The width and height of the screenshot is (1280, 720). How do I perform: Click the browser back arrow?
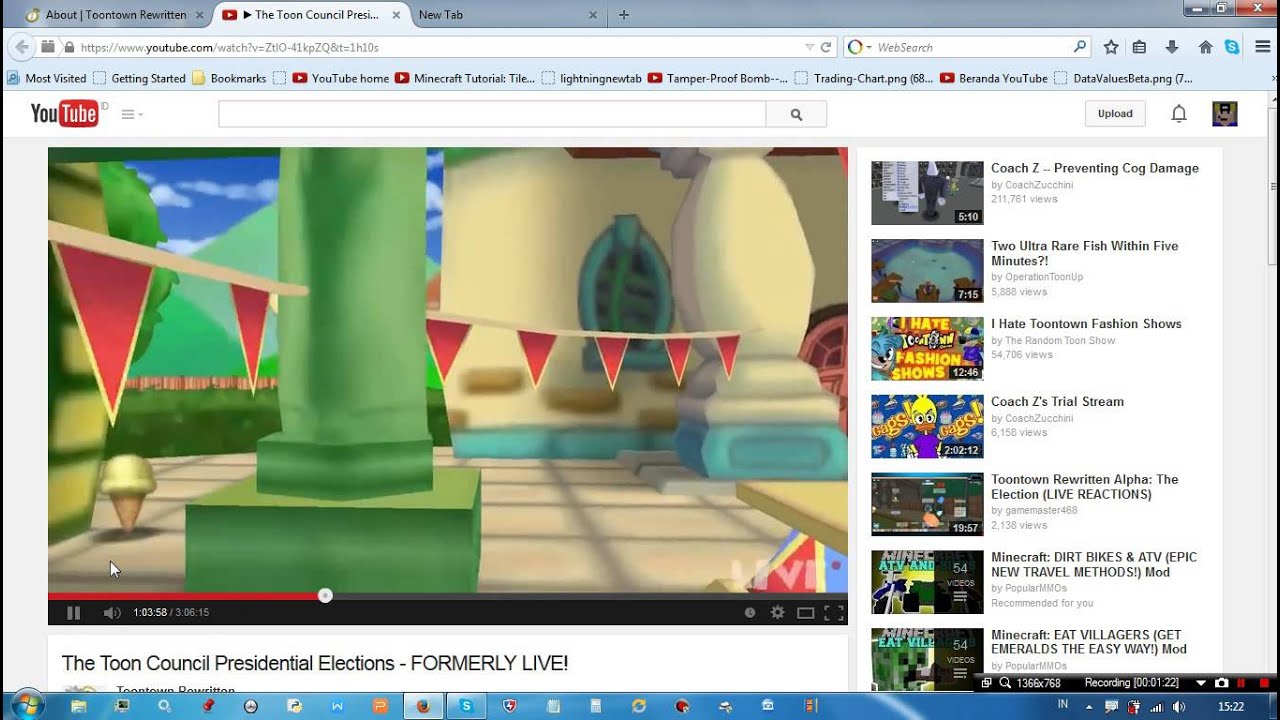tap(22, 47)
